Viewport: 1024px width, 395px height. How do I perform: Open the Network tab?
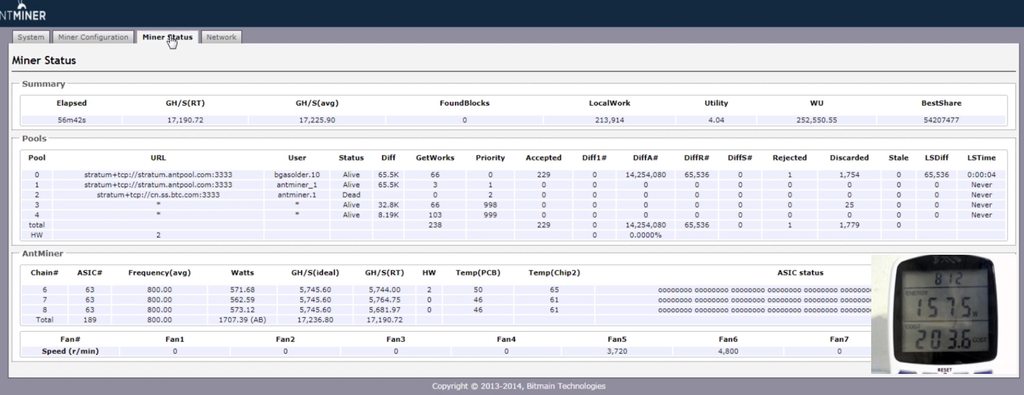(x=221, y=37)
